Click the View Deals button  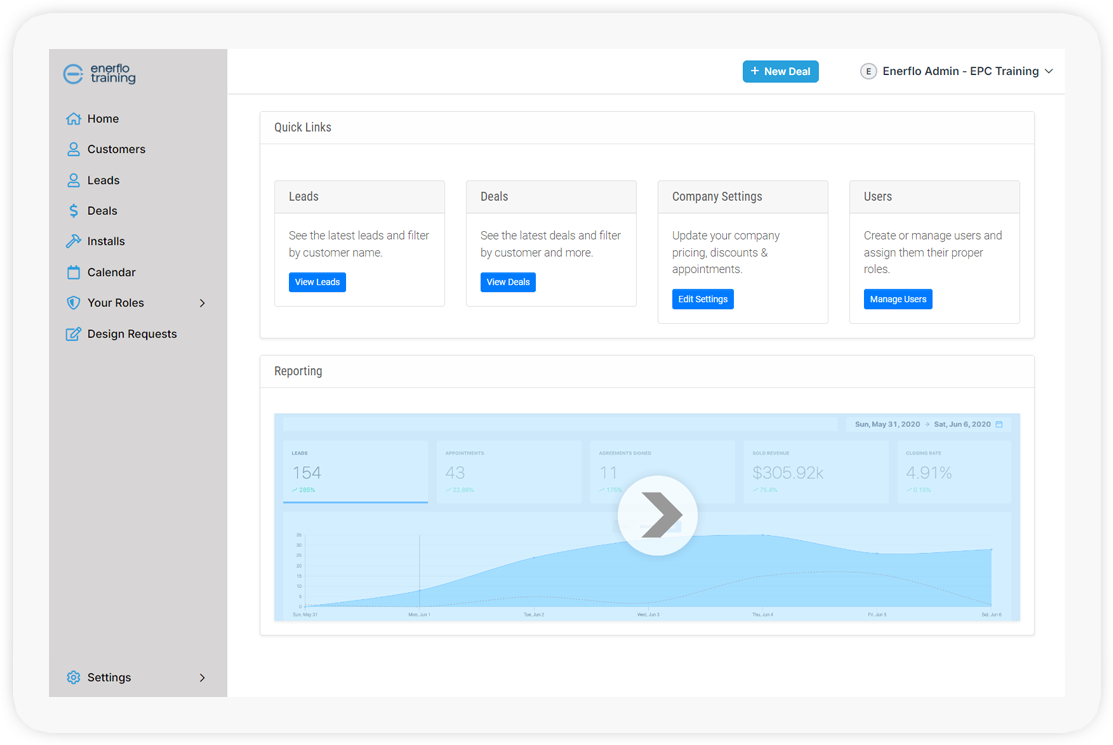click(508, 282)
